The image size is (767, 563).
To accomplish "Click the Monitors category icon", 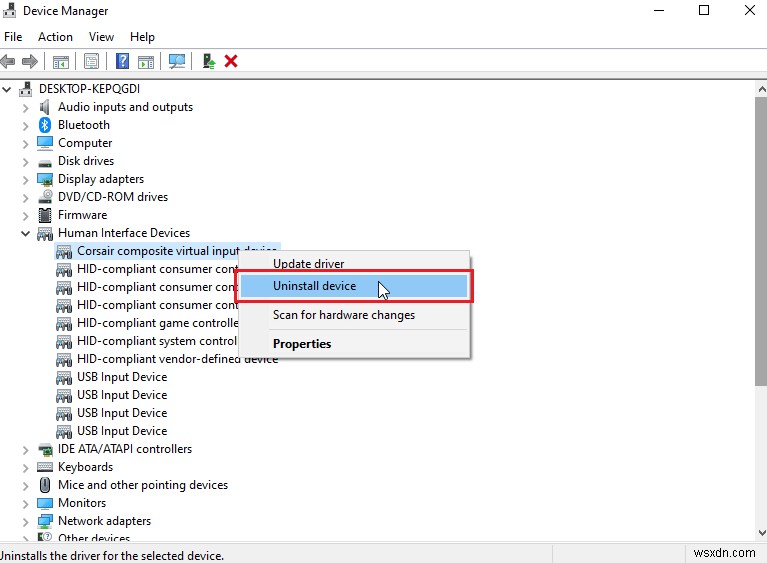I will pos(45,503).
